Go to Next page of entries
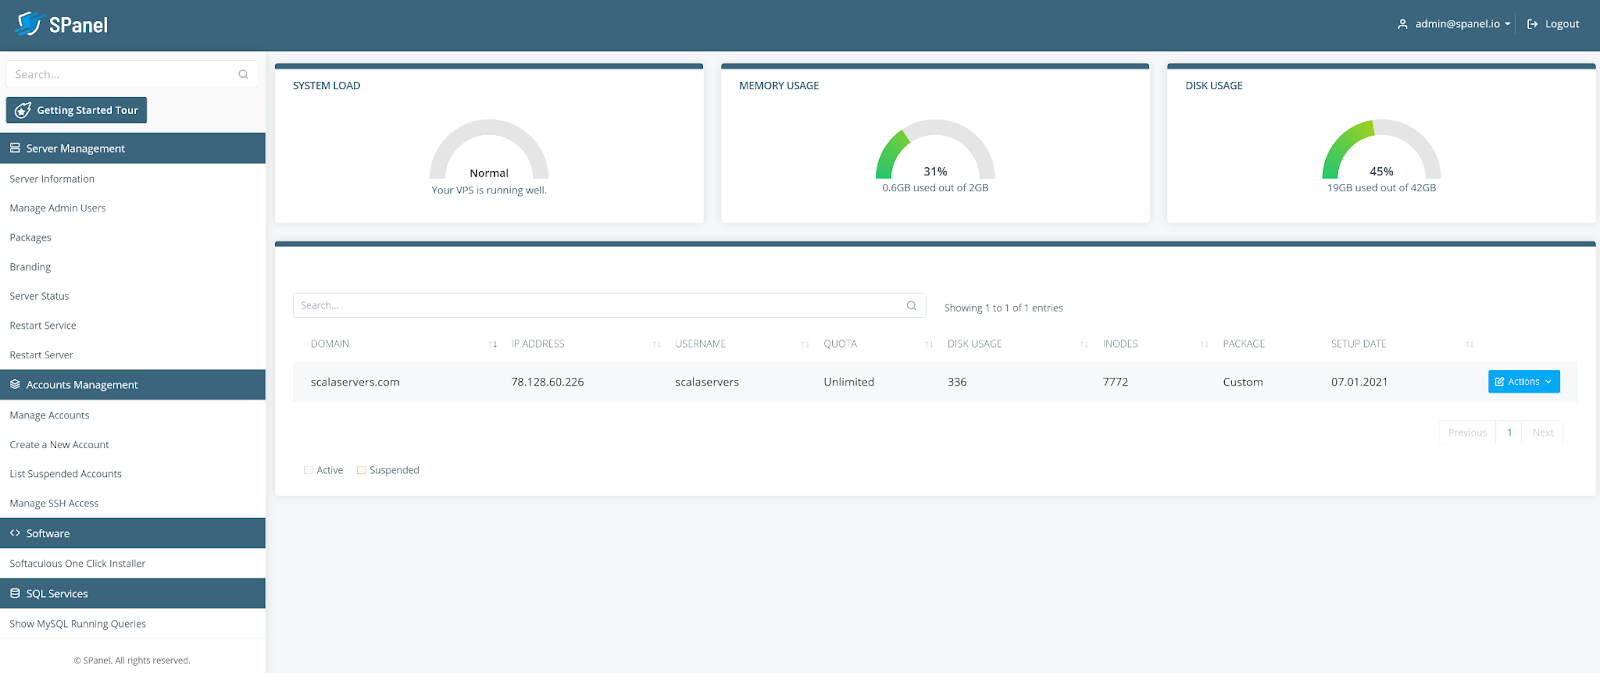The width and height of the screenshot is (1600, 673). click(x=1543, y=433)
